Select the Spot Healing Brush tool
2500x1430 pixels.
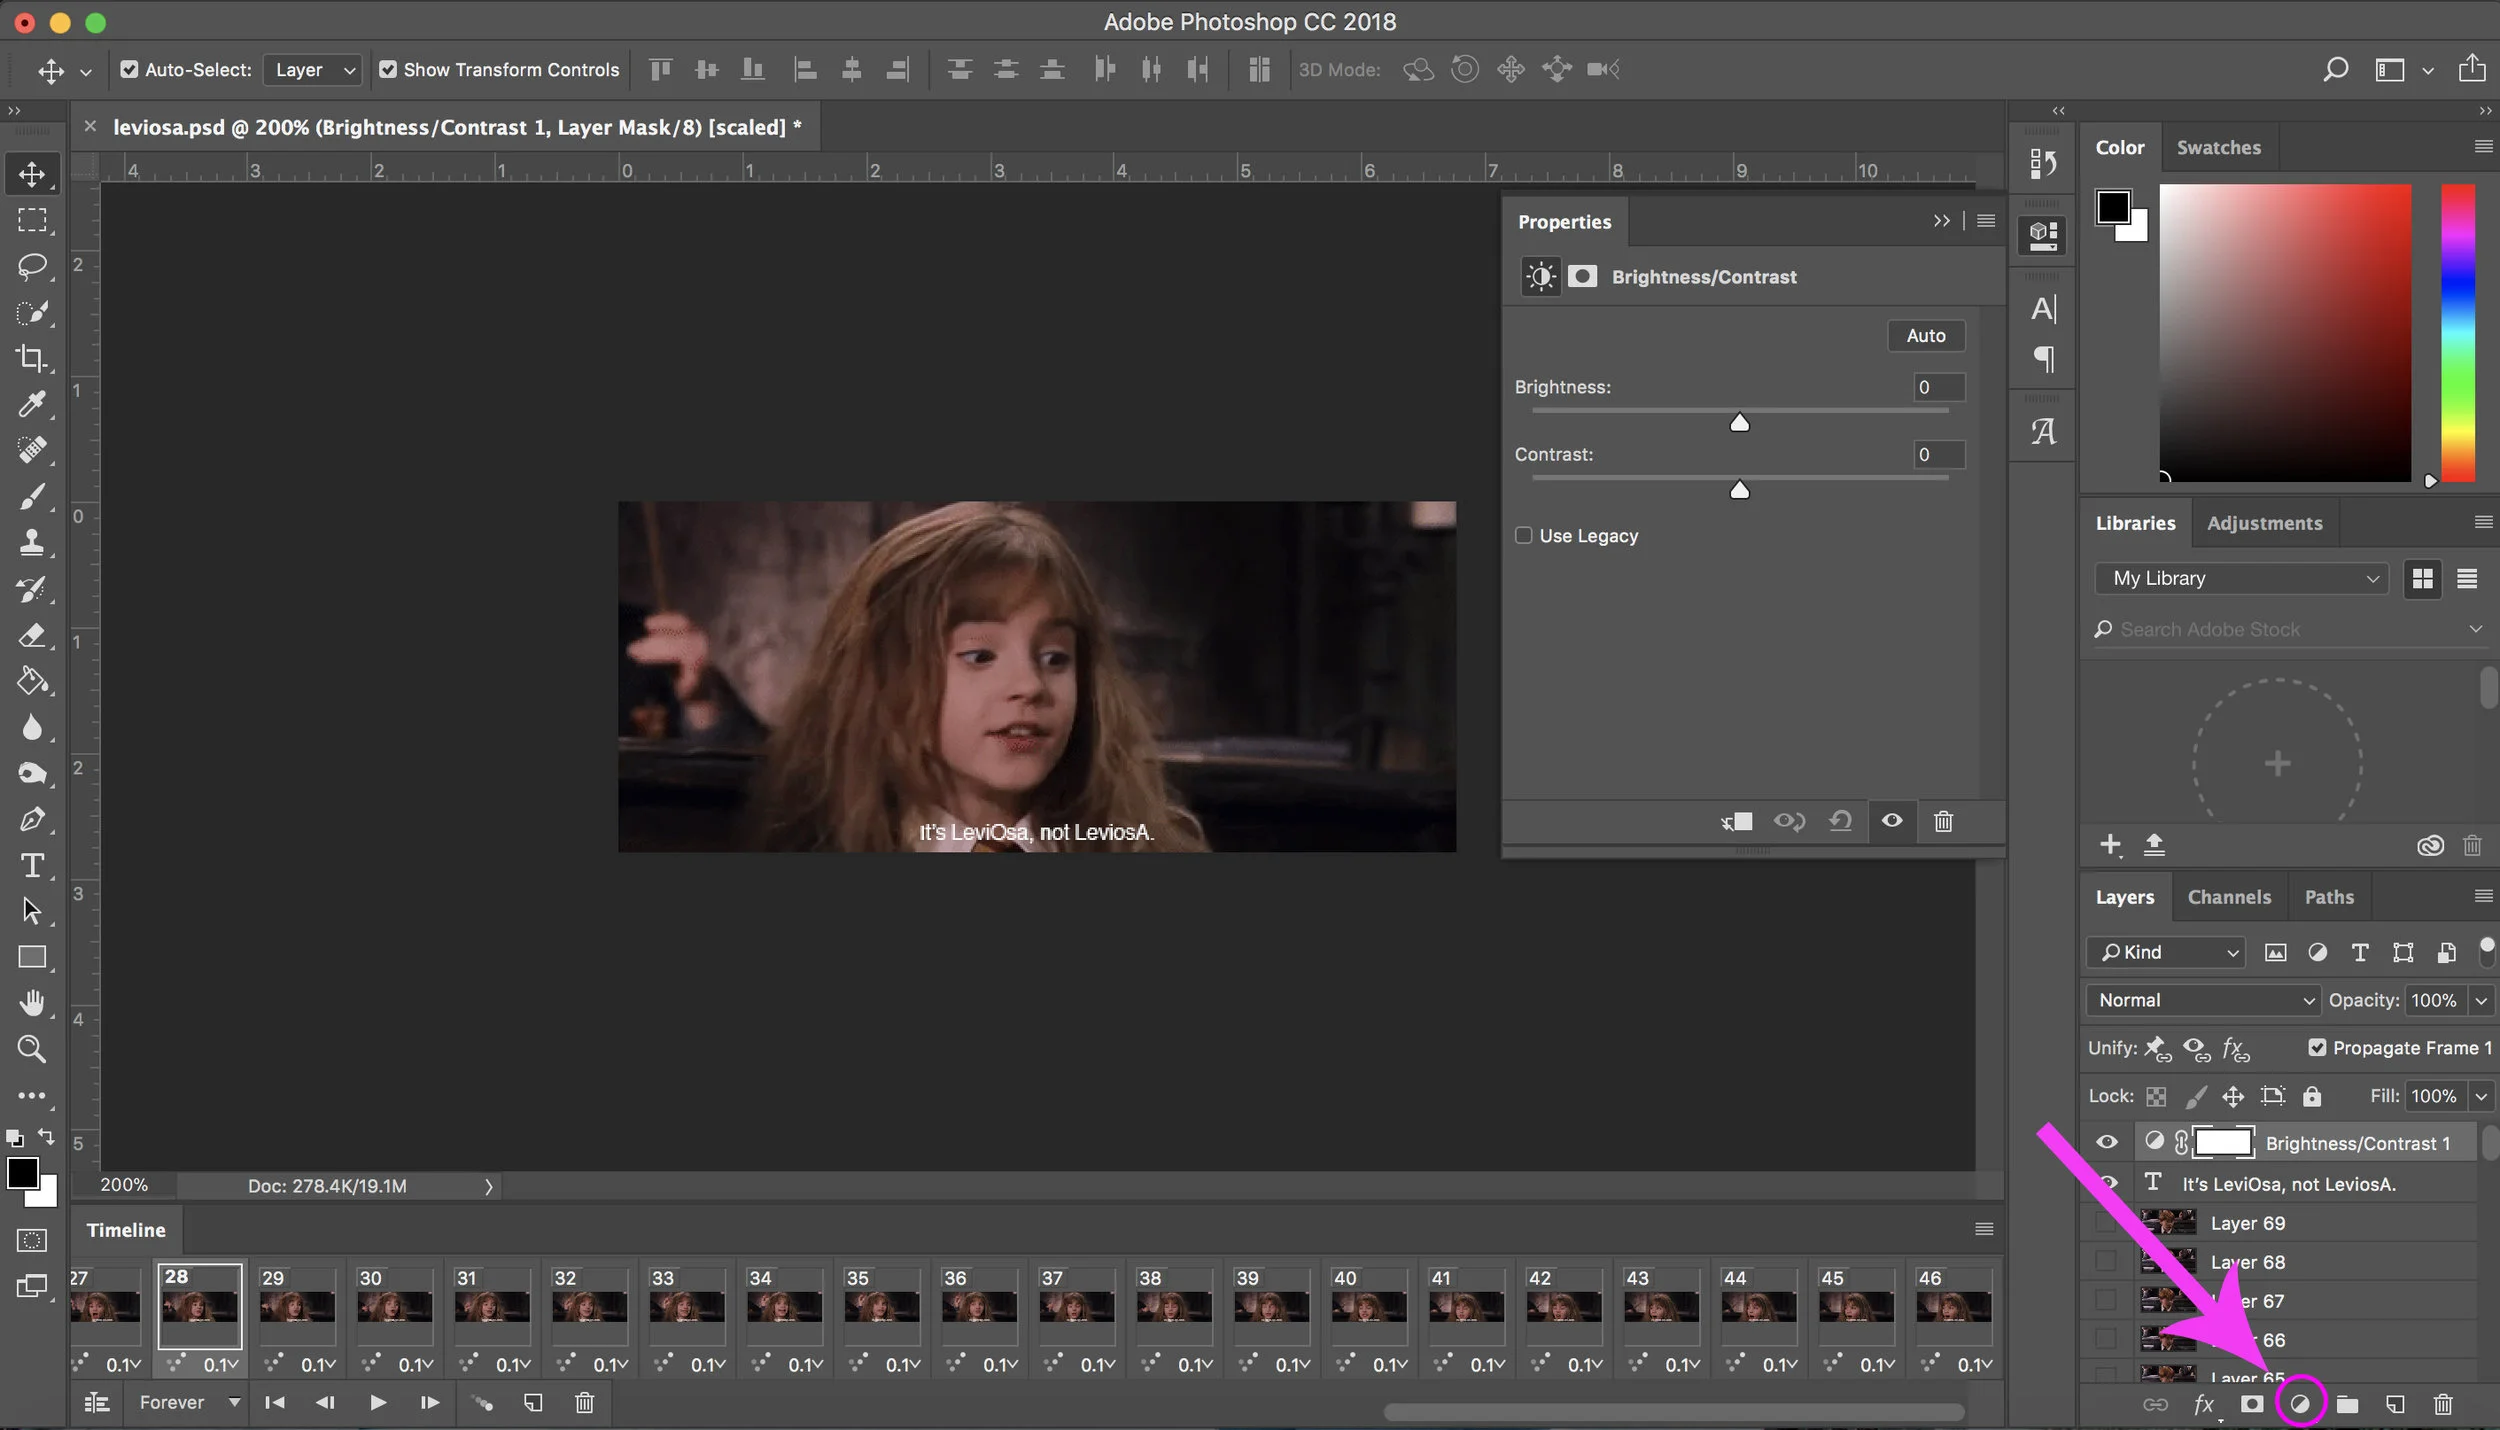tap(32, 450)
